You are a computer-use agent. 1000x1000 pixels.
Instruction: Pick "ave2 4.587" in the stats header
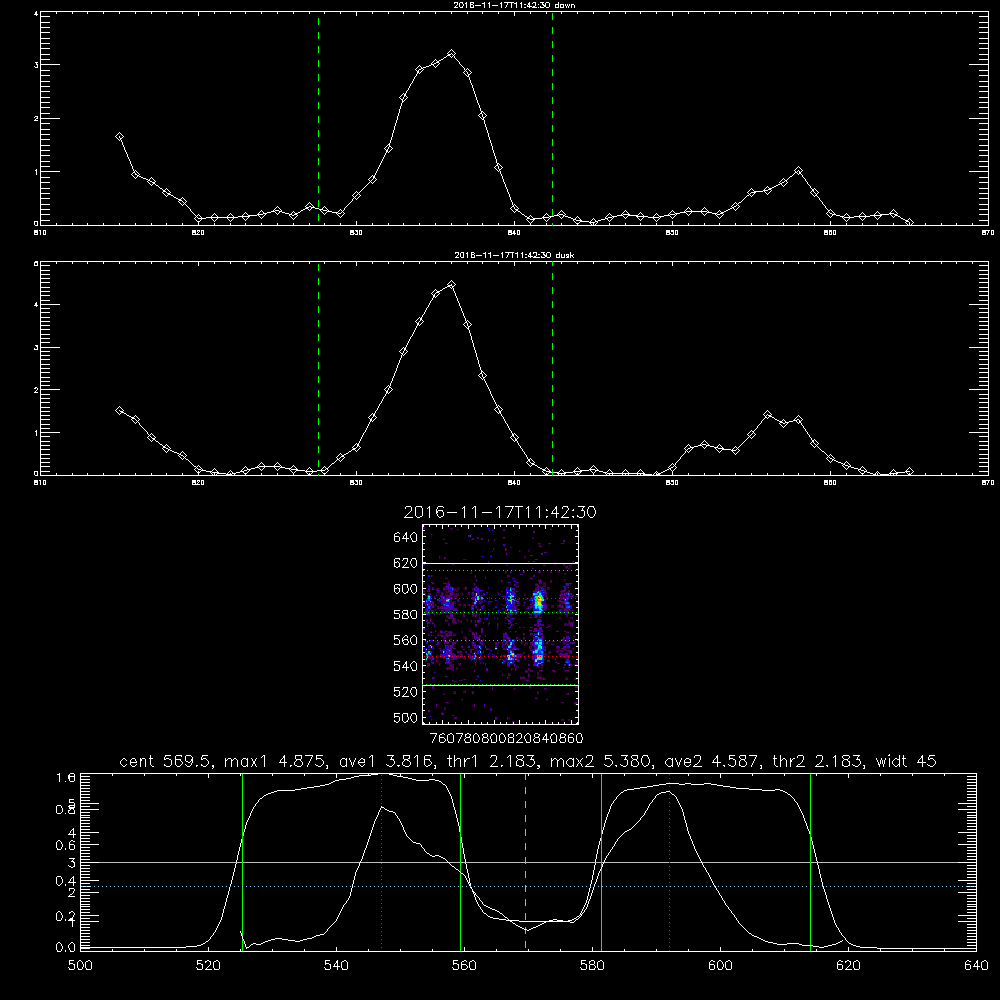(709, 761)
